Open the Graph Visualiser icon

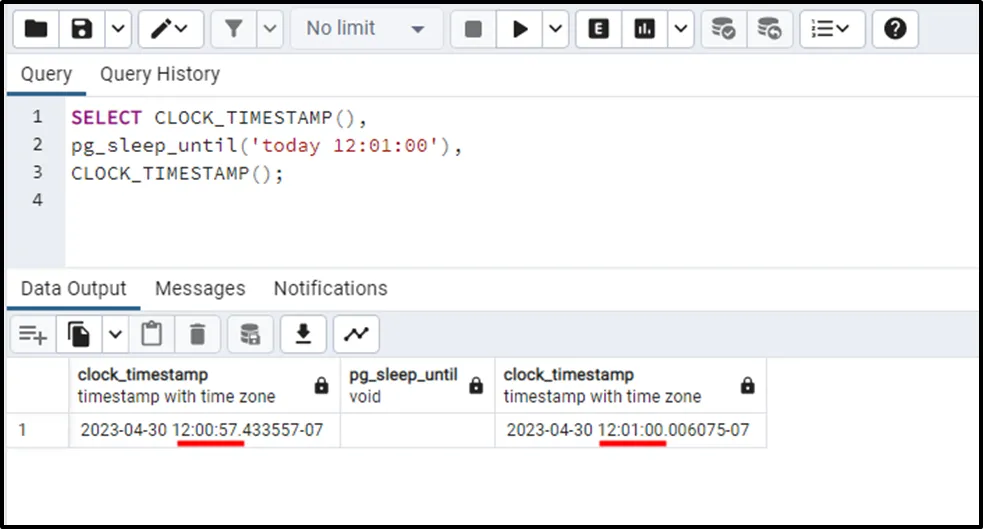[x=356, y=334]
